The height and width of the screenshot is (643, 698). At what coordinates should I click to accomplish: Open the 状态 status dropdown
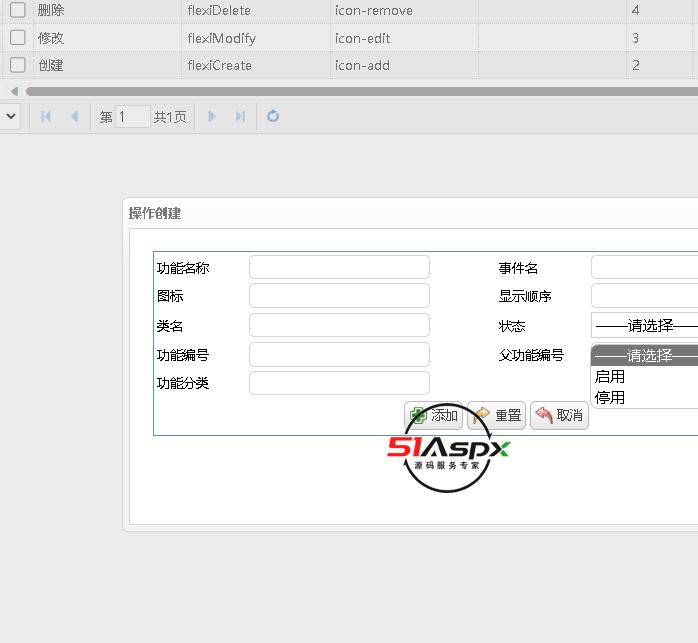coord(644,326)
